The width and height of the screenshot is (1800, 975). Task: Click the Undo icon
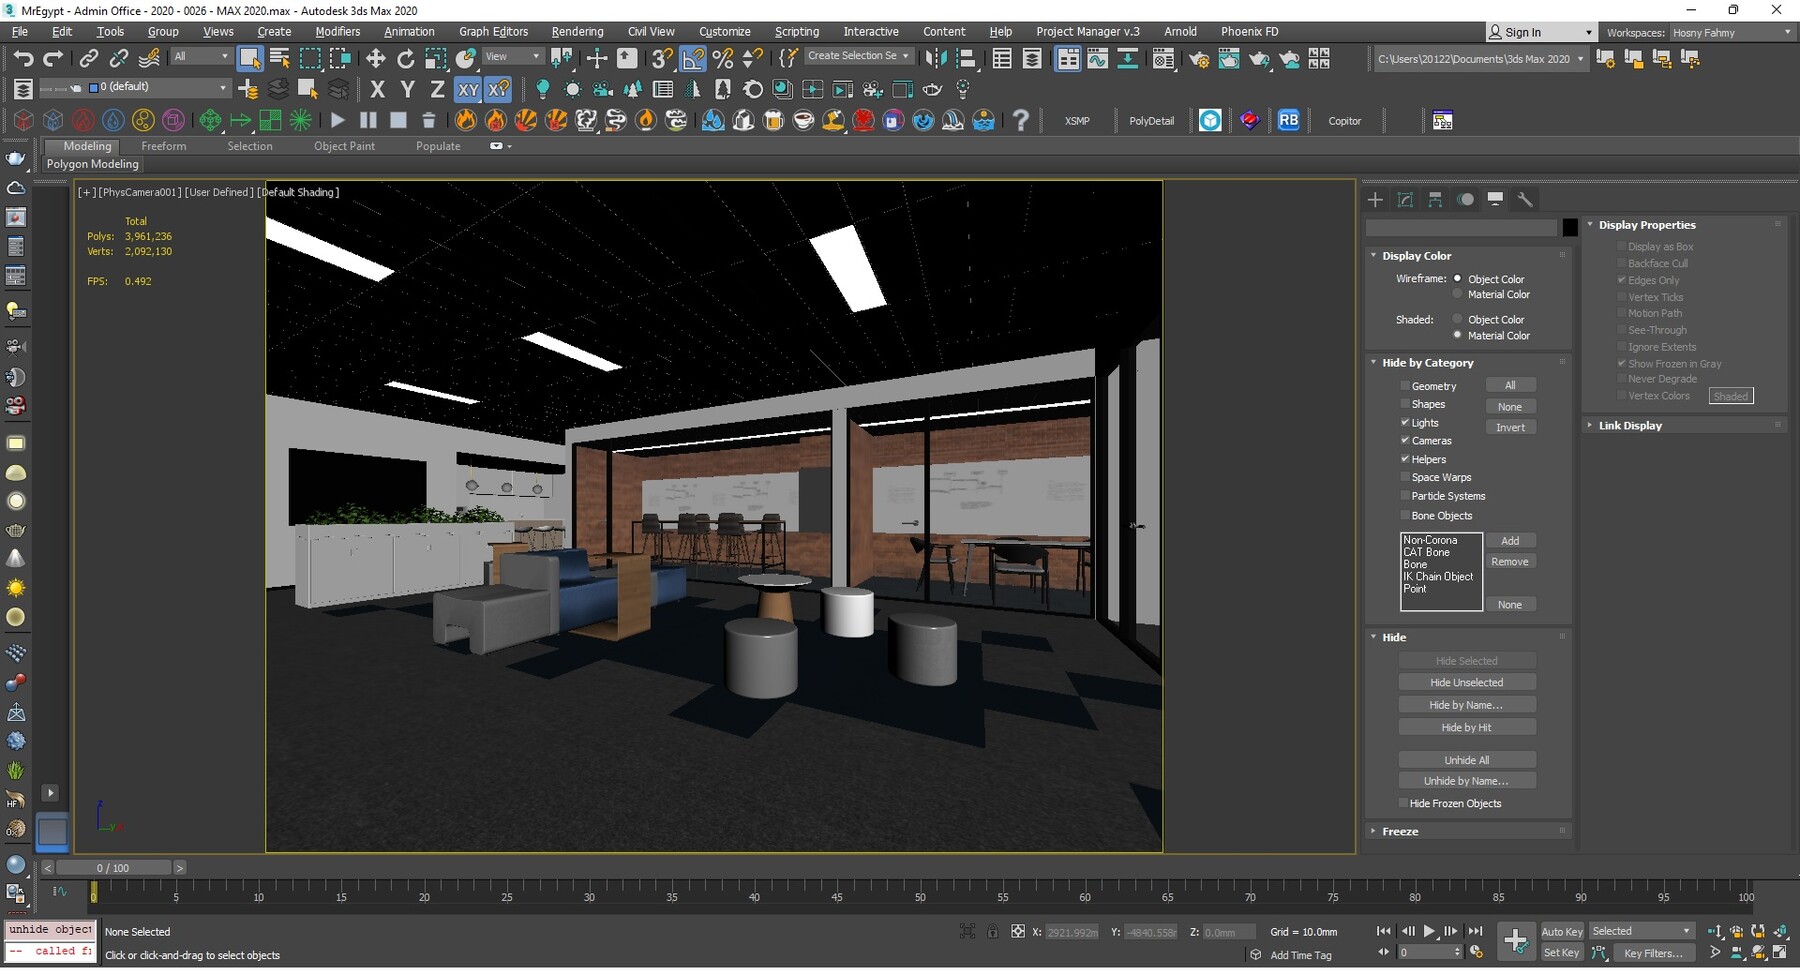pyautogui.click(x=24, y=58)
